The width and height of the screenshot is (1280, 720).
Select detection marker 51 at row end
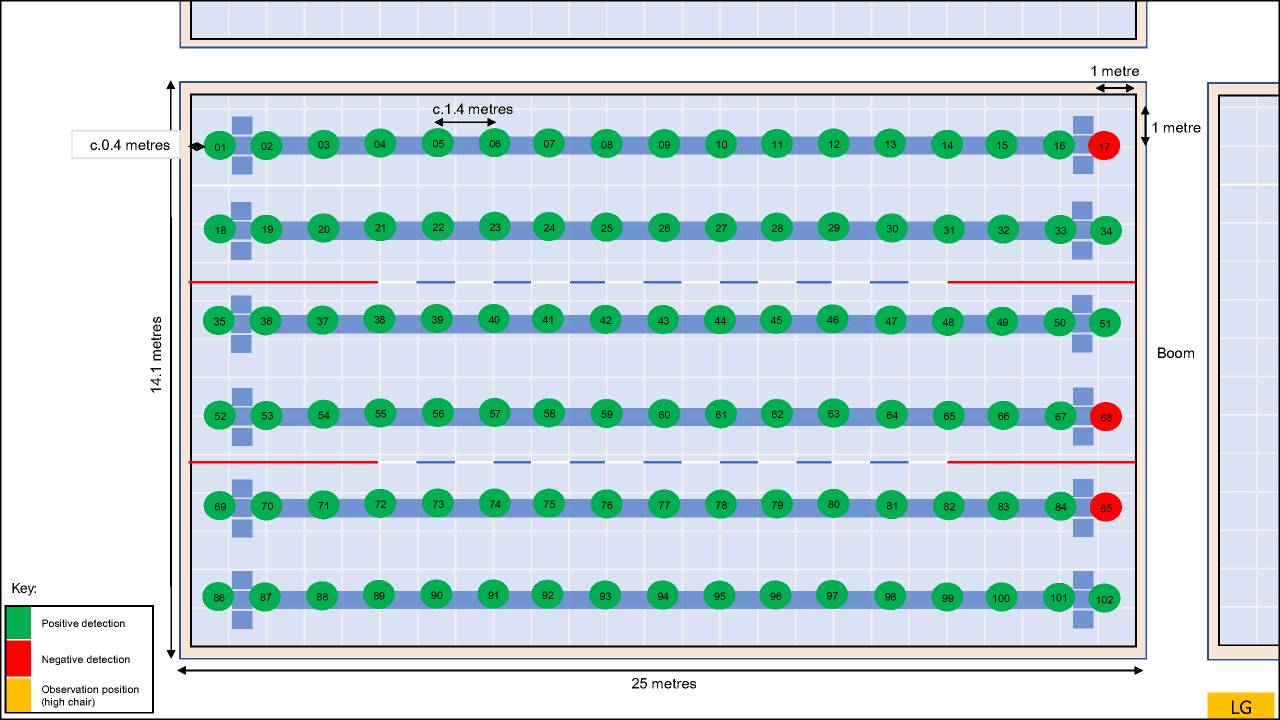point(1106,323)
